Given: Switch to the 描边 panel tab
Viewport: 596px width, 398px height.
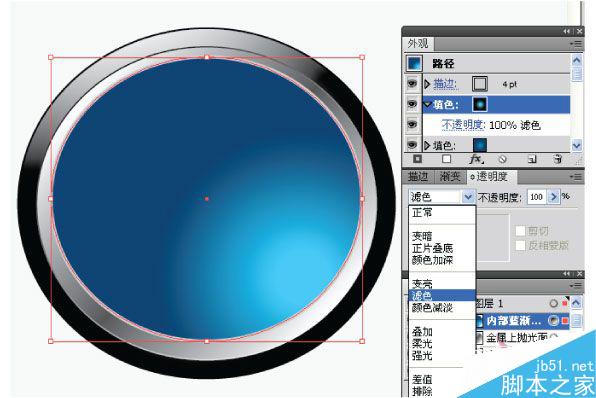Looking at the screenshot, I should (418, 177).
